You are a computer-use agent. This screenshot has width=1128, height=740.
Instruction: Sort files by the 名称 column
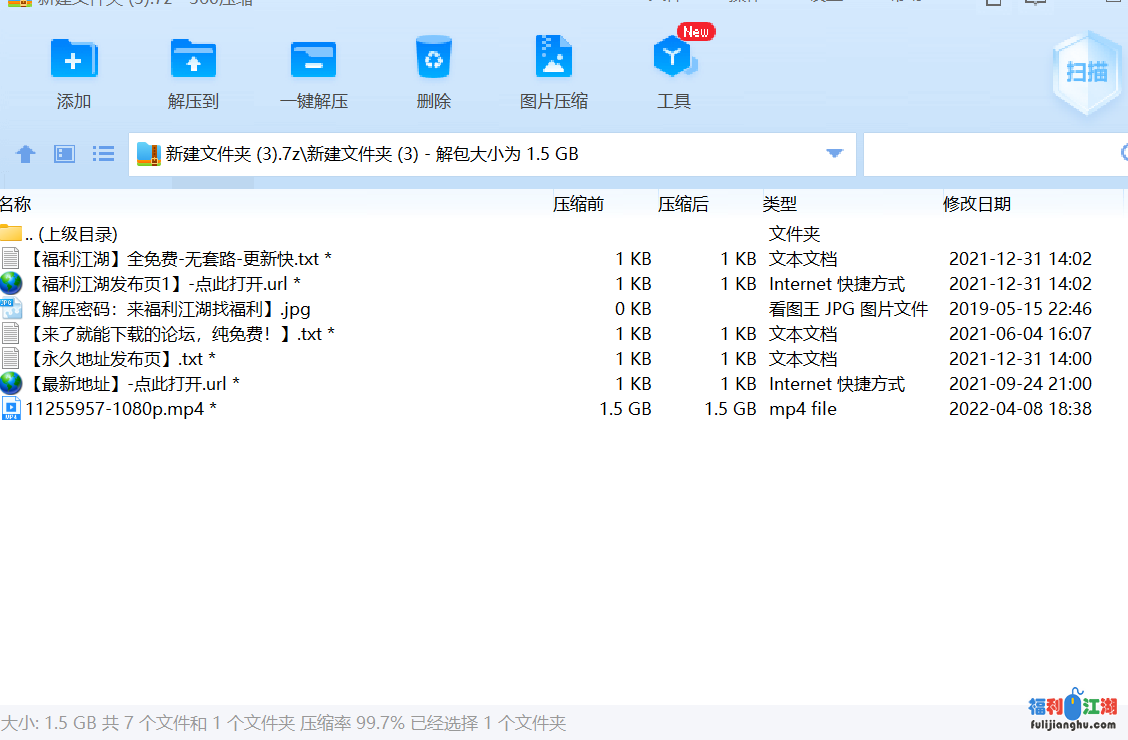[16, 204]
